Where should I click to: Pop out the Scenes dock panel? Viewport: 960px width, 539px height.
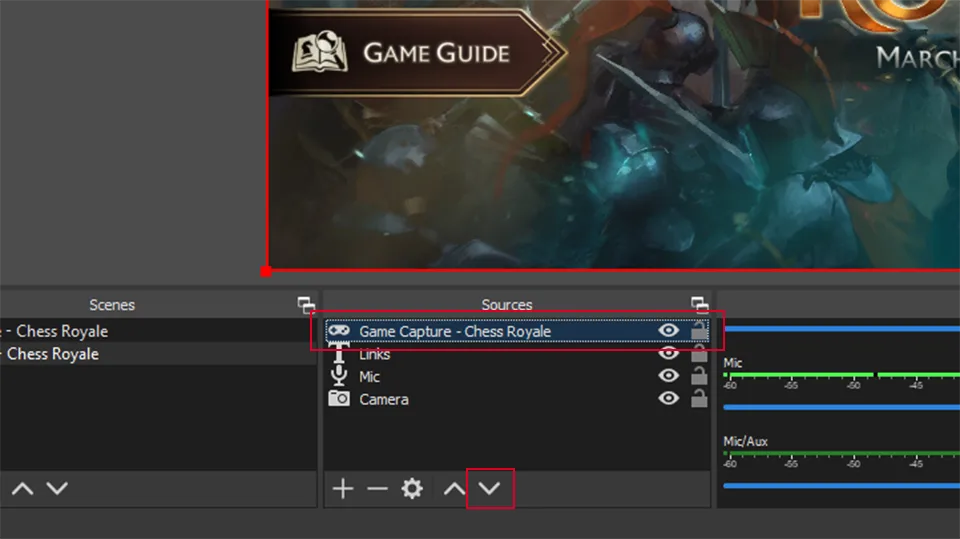point(306,304)
